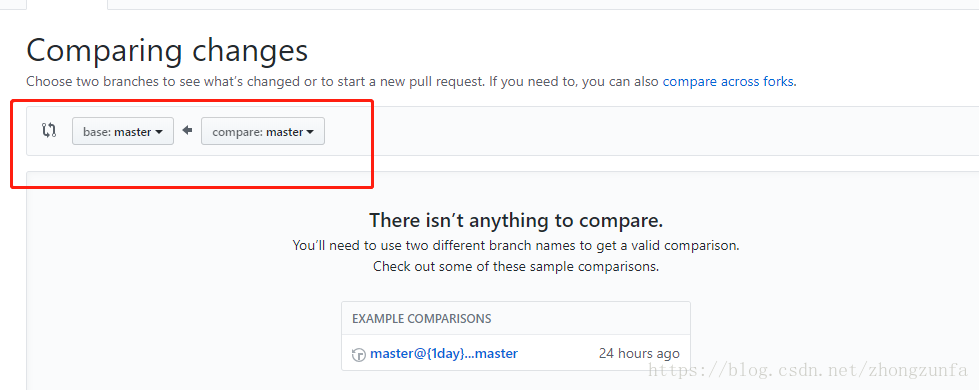Click the EXAMPLE COMPARISONS header
Image resolution: width=979 pixels, height=390 pixels.
click(x=421, y=319)
